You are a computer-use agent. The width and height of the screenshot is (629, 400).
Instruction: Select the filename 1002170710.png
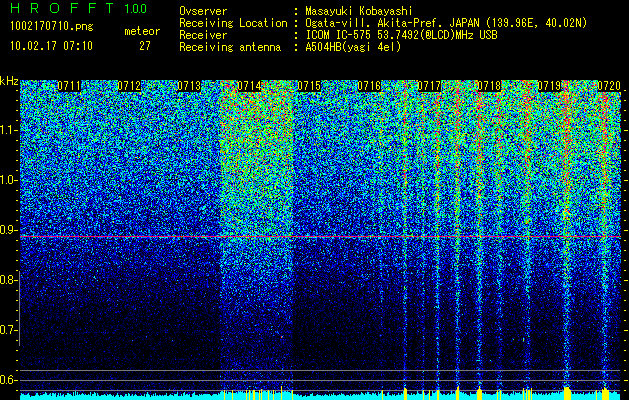click(52, 26)
